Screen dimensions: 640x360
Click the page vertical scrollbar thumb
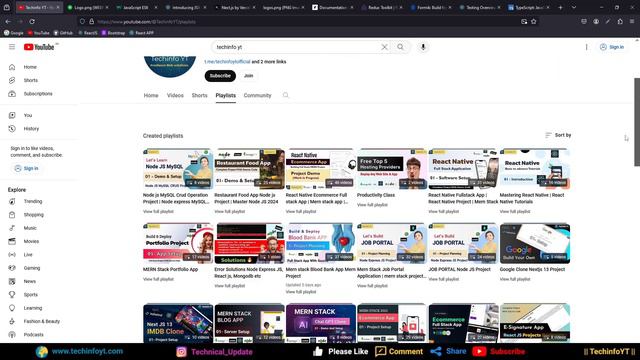click(x=637, y=122)
